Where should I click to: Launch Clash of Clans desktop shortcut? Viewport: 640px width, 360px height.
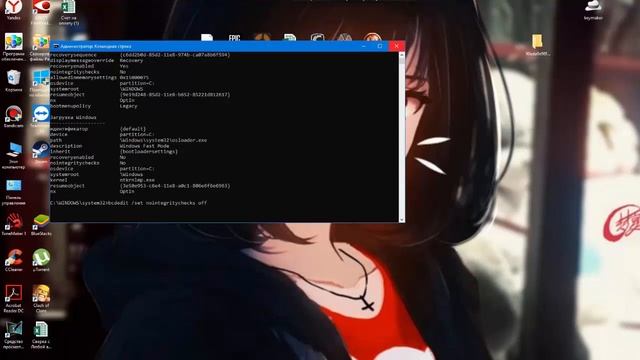tap(41, 298)
